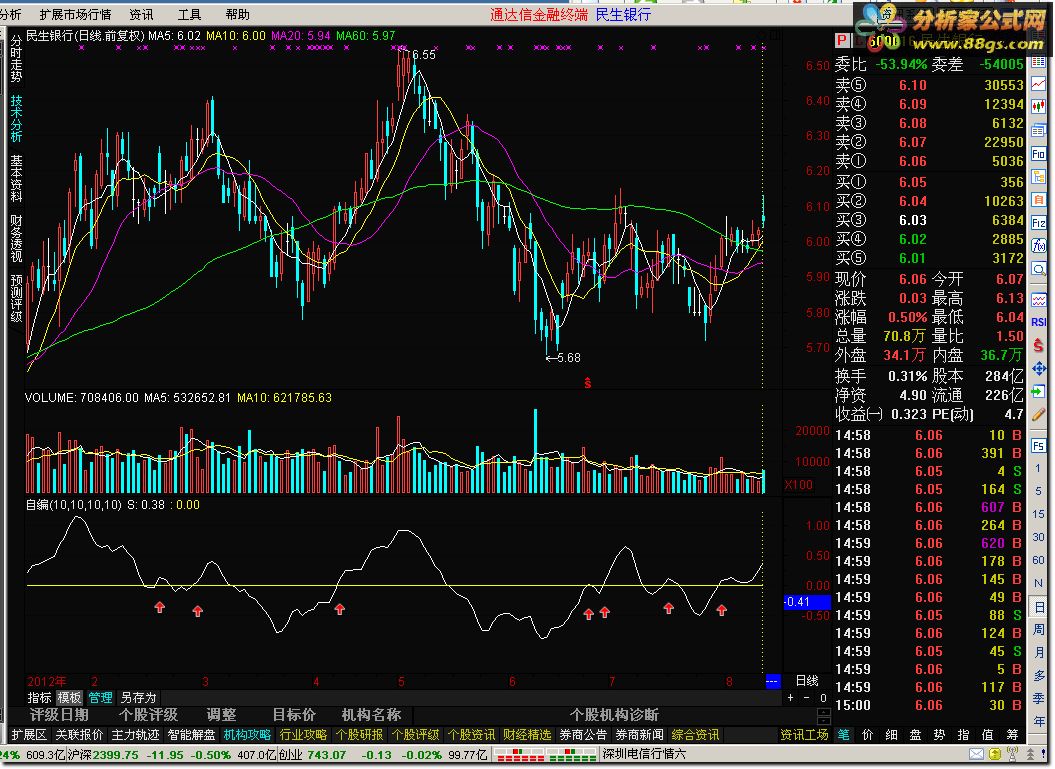Select the 5-minute period button
The height and width of the screenshot is (769, 1055).
[1039, 491]
